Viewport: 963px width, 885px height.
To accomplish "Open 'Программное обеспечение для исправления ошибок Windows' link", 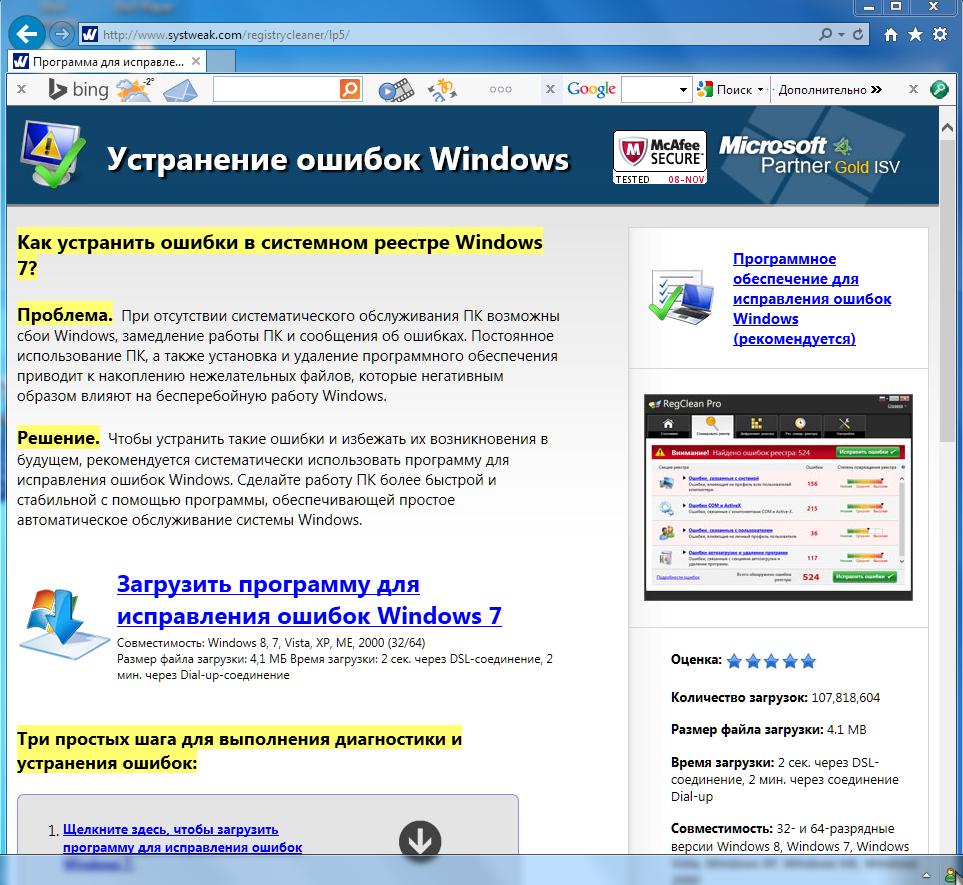I will [x=812, y=299].
